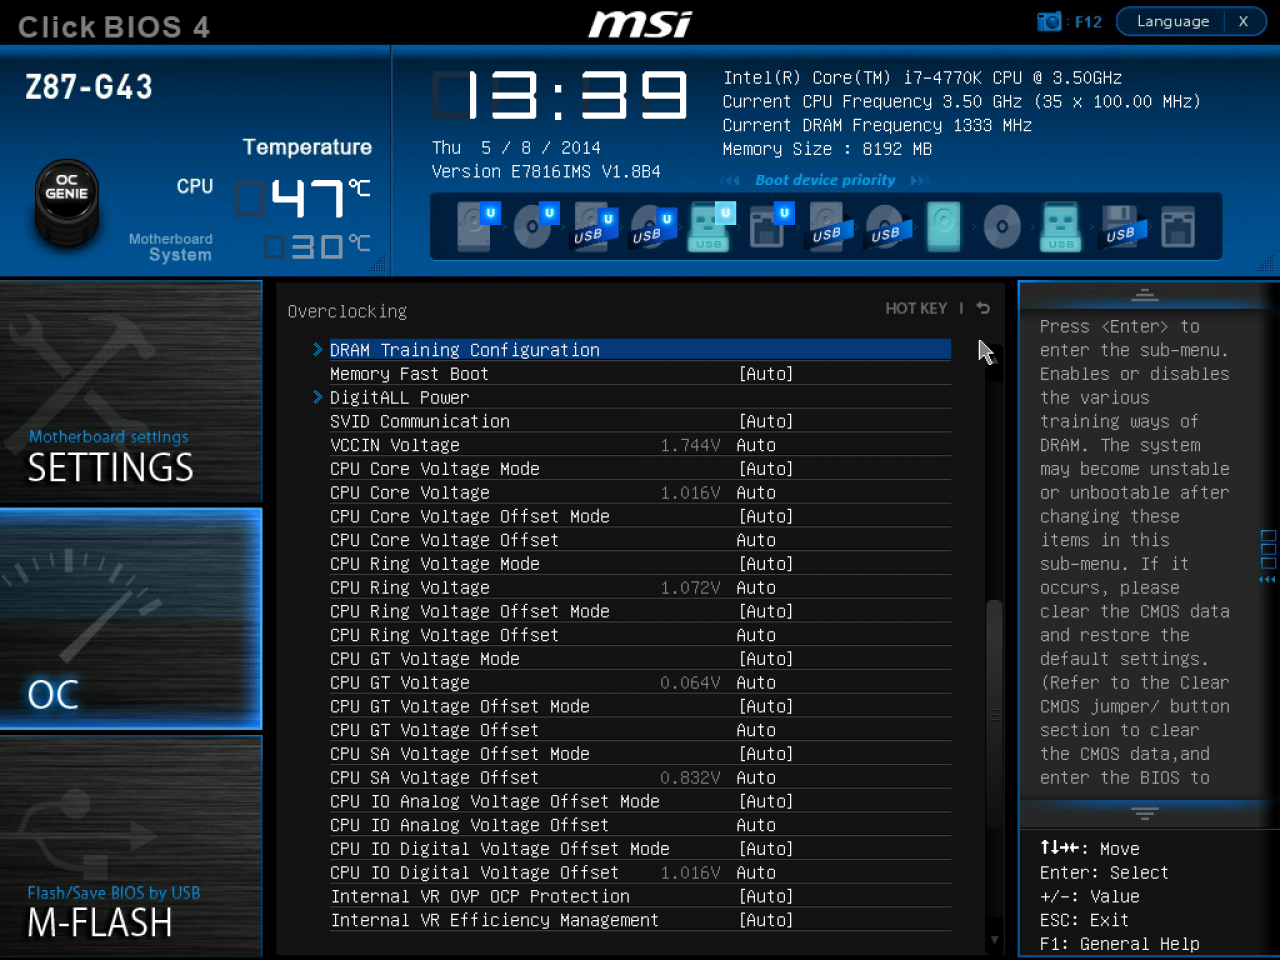Select the highlighted UEFI USB key boot icon
The width and height of the screenshot is (1280, 960).
click(711, 226)
